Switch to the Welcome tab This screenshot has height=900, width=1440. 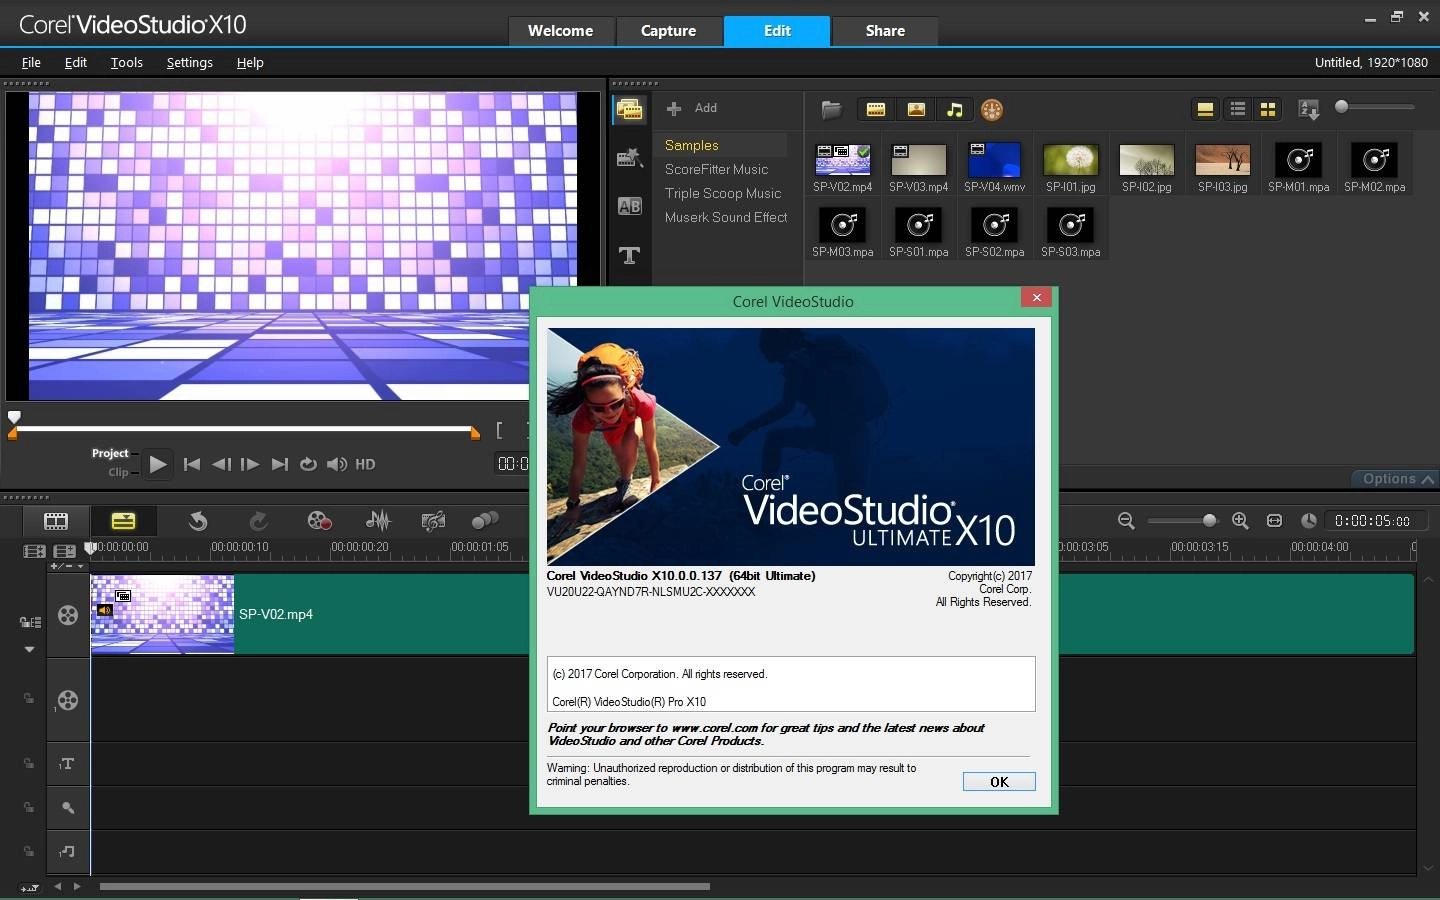561,31
